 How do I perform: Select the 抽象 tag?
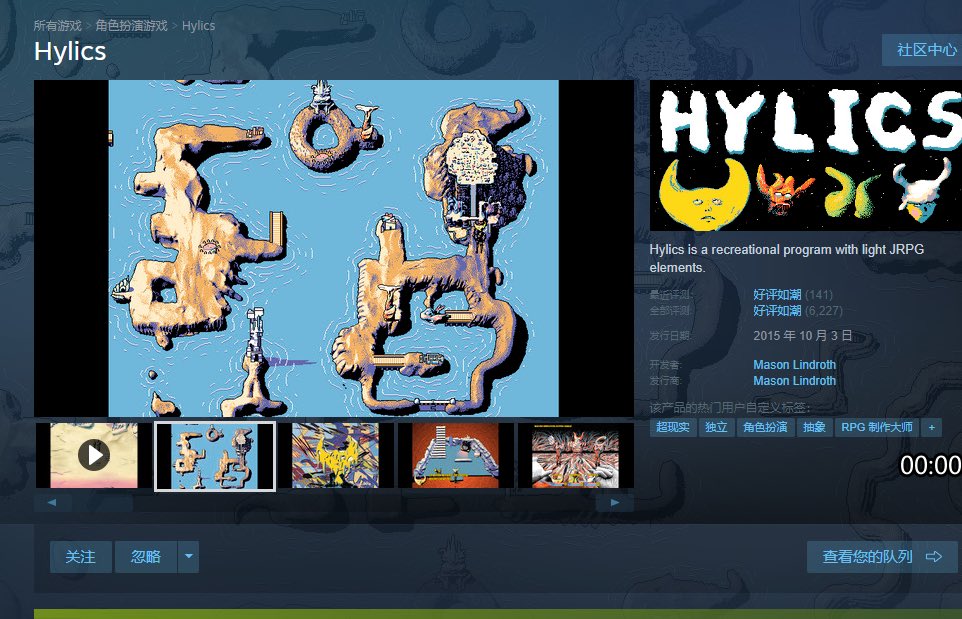pyautogui.click(x=814, y=427)
